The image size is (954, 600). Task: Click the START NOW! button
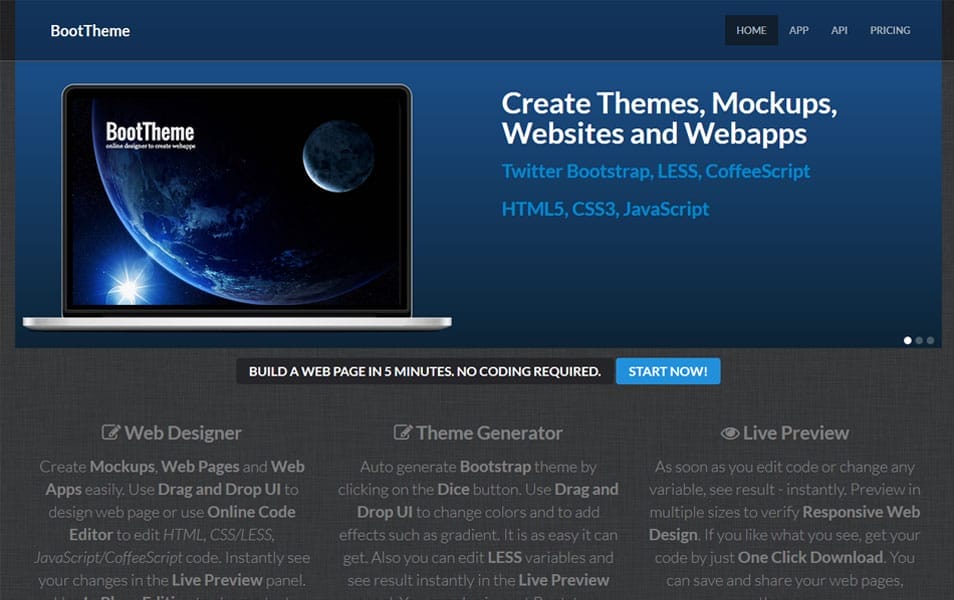(x=668, y=371)
